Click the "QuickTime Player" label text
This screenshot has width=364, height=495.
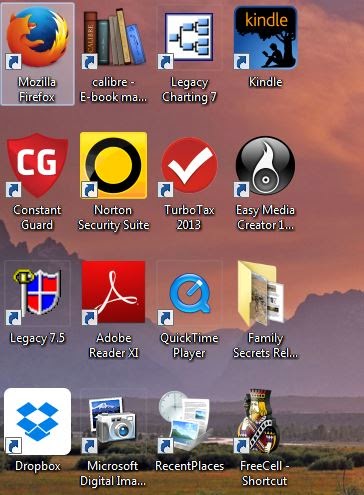189,345
